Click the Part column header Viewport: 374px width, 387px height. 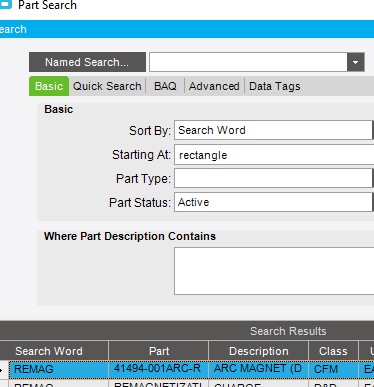[159, 351]
